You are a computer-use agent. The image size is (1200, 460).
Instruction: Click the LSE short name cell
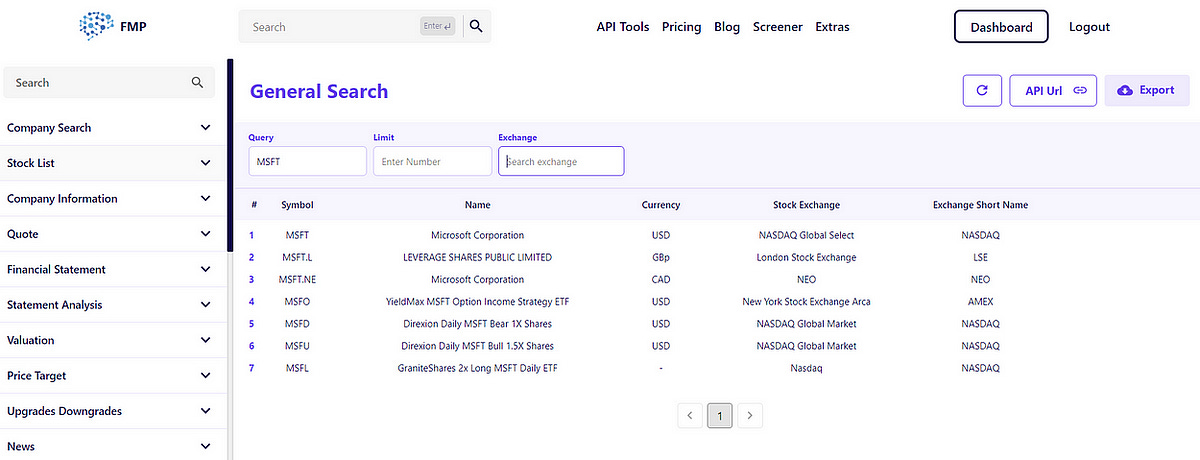point(980,258)
